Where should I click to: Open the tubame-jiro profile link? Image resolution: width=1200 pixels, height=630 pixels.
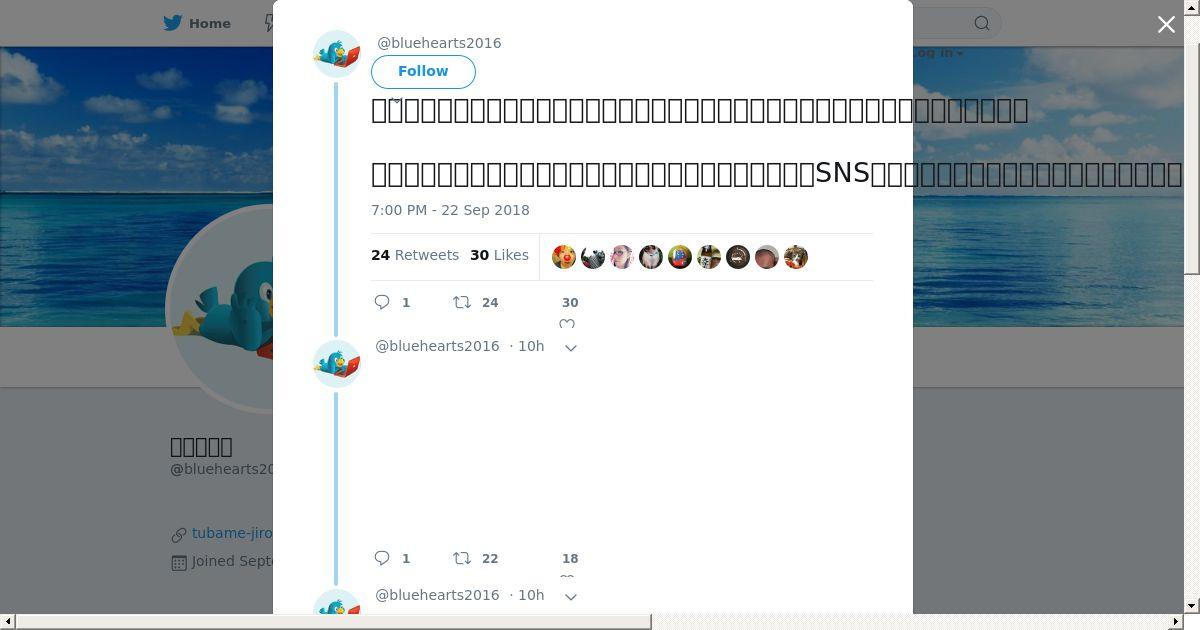point(232,534)
